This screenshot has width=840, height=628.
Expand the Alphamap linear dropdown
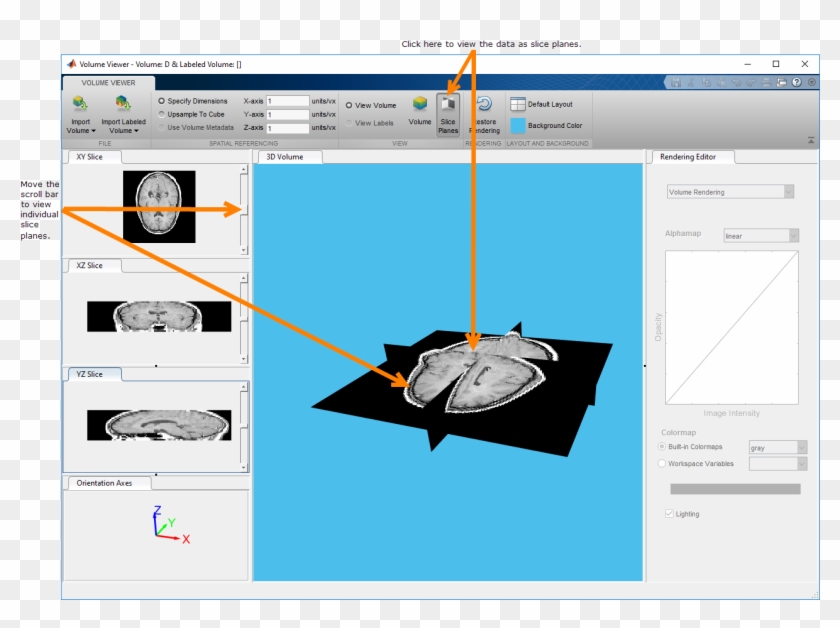(x=761, y=236)
